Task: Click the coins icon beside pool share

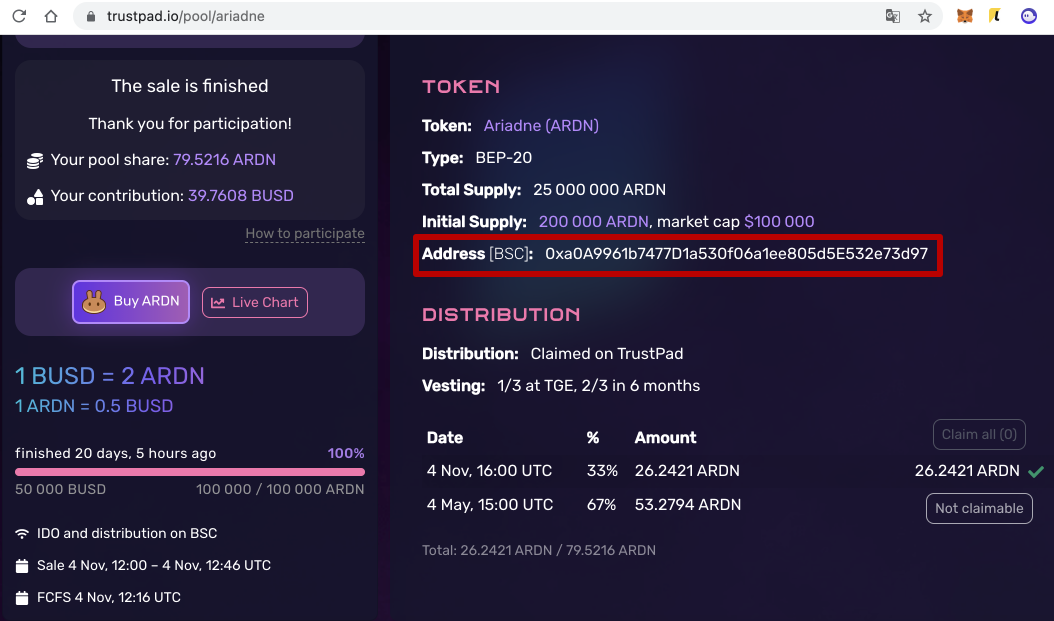Action: [35, 160]
